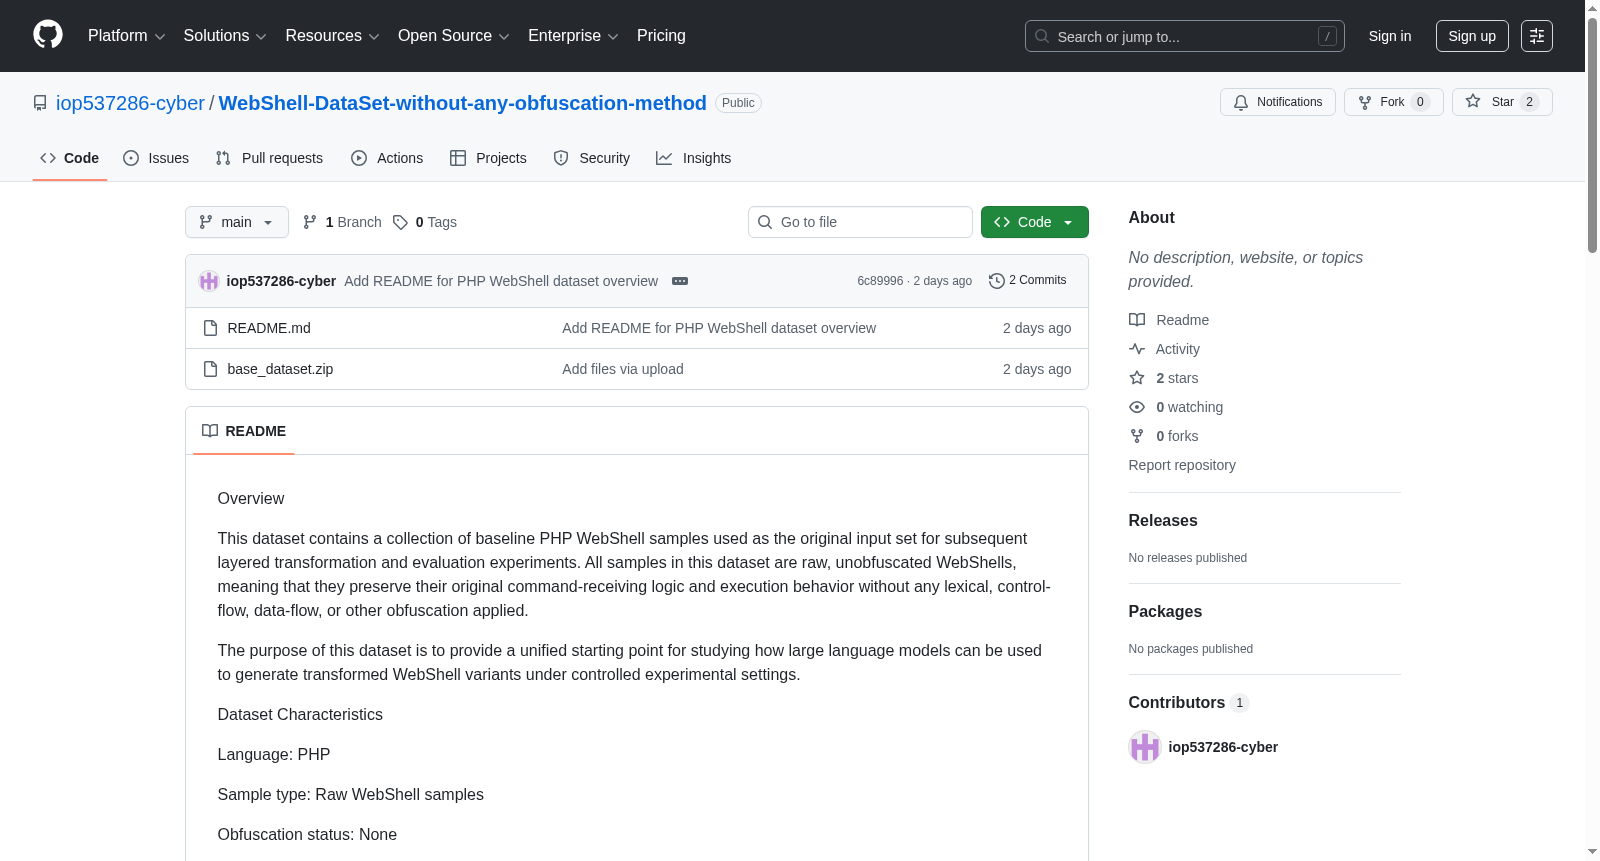Click the Search or jump to field

1185,36
